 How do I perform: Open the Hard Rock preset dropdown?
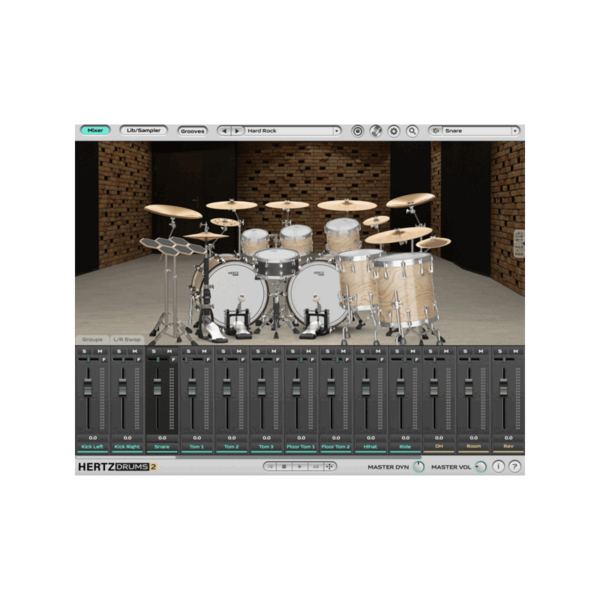[x=337, y=131]
